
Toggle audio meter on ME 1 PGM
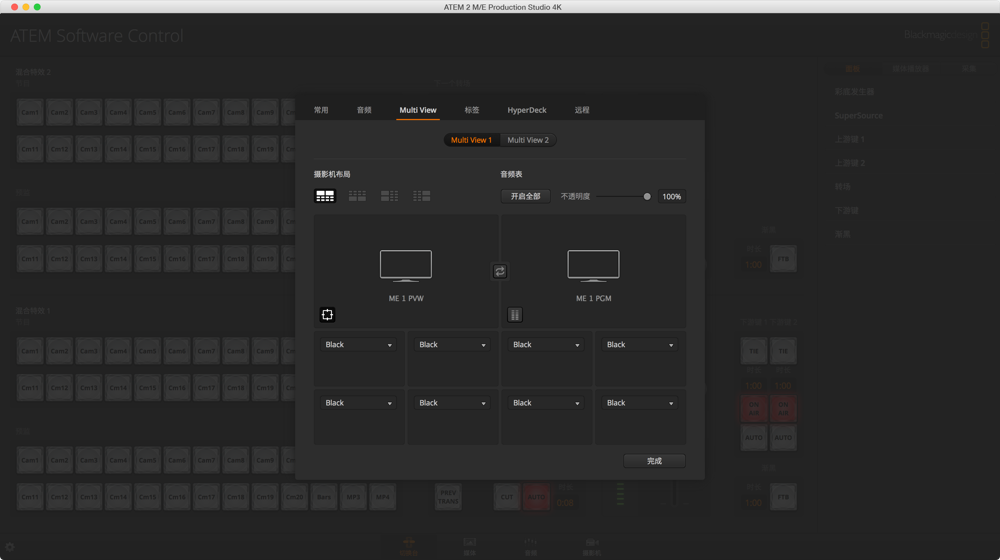point(515,314)
